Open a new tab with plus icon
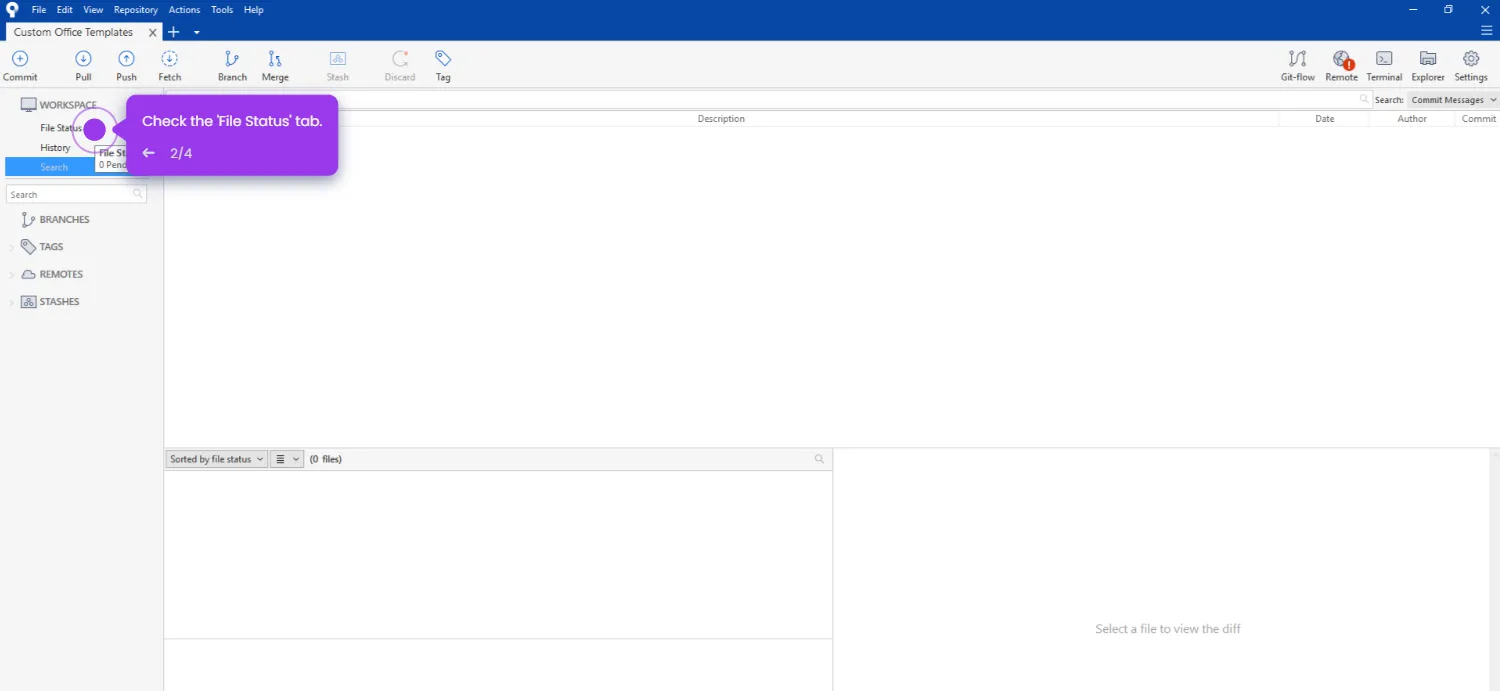 pos(173,32)
